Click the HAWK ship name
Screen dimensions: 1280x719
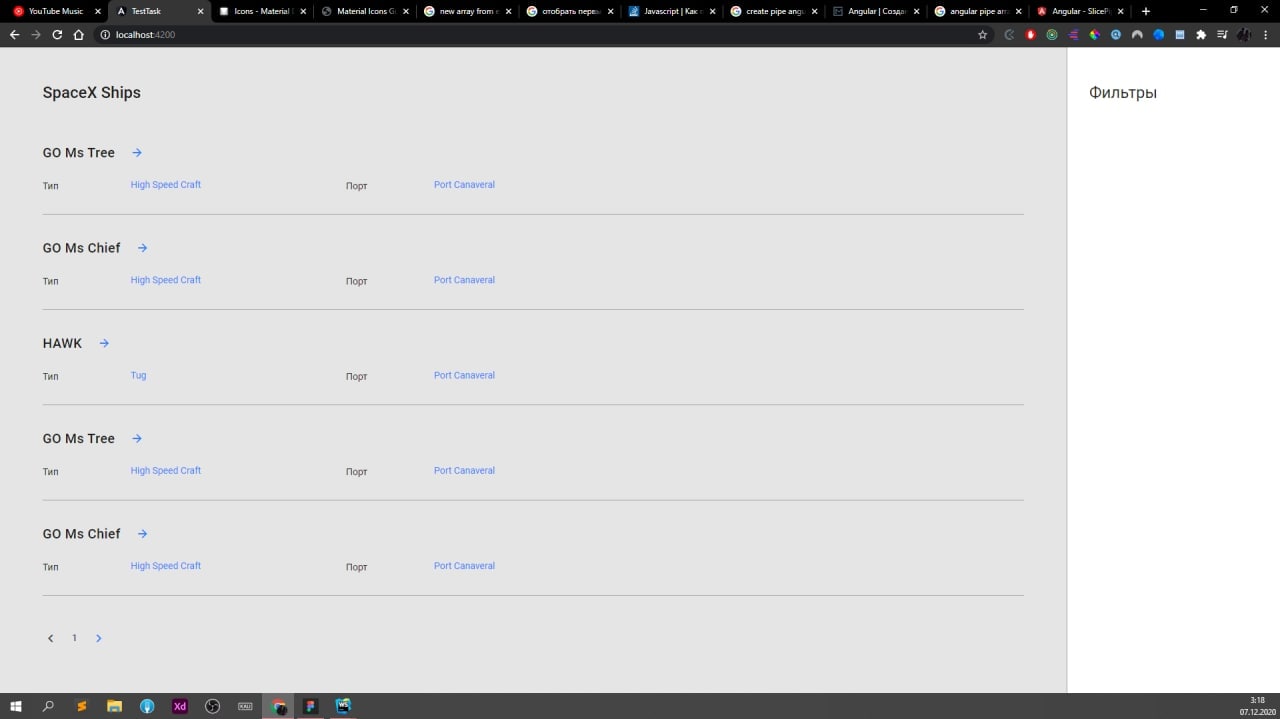tap(62, 343)
